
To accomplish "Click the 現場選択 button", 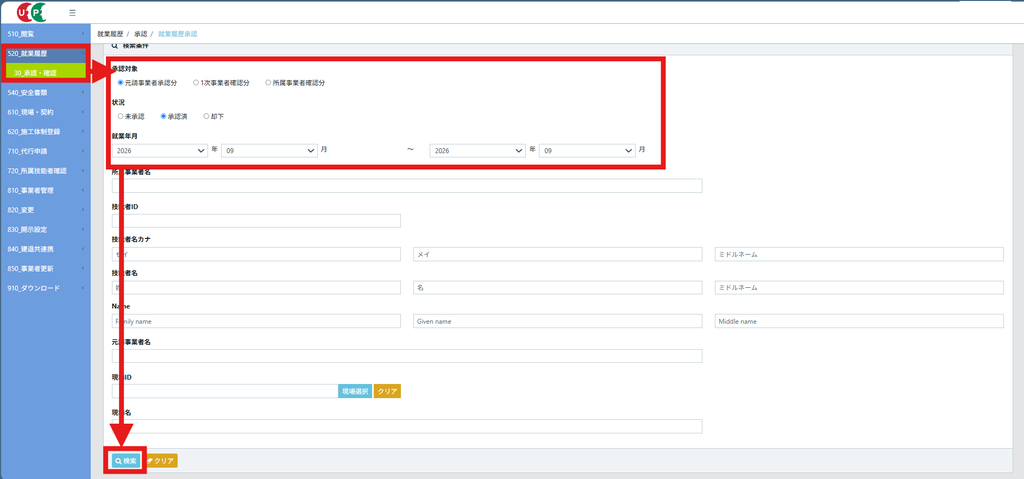I will coord(355,391).
